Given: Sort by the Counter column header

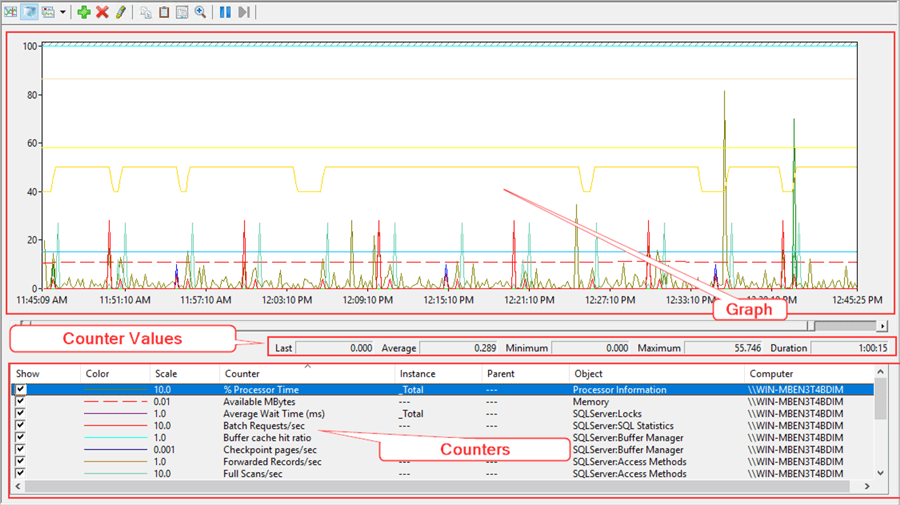Looking at the screenshot, I should pos(307,374).
